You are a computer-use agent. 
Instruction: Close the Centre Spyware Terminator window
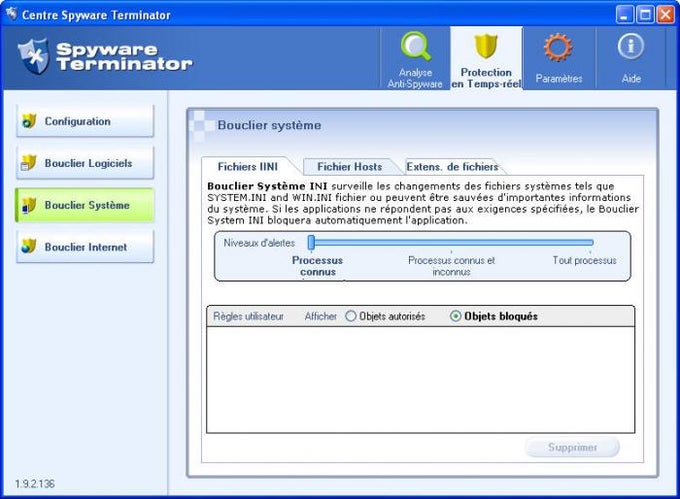pyautogui.click(x=665, y=15)
